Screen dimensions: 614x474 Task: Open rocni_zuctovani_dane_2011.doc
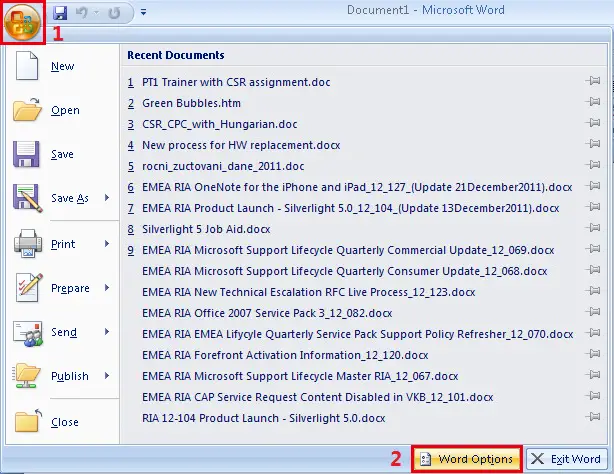pos(223,166)
